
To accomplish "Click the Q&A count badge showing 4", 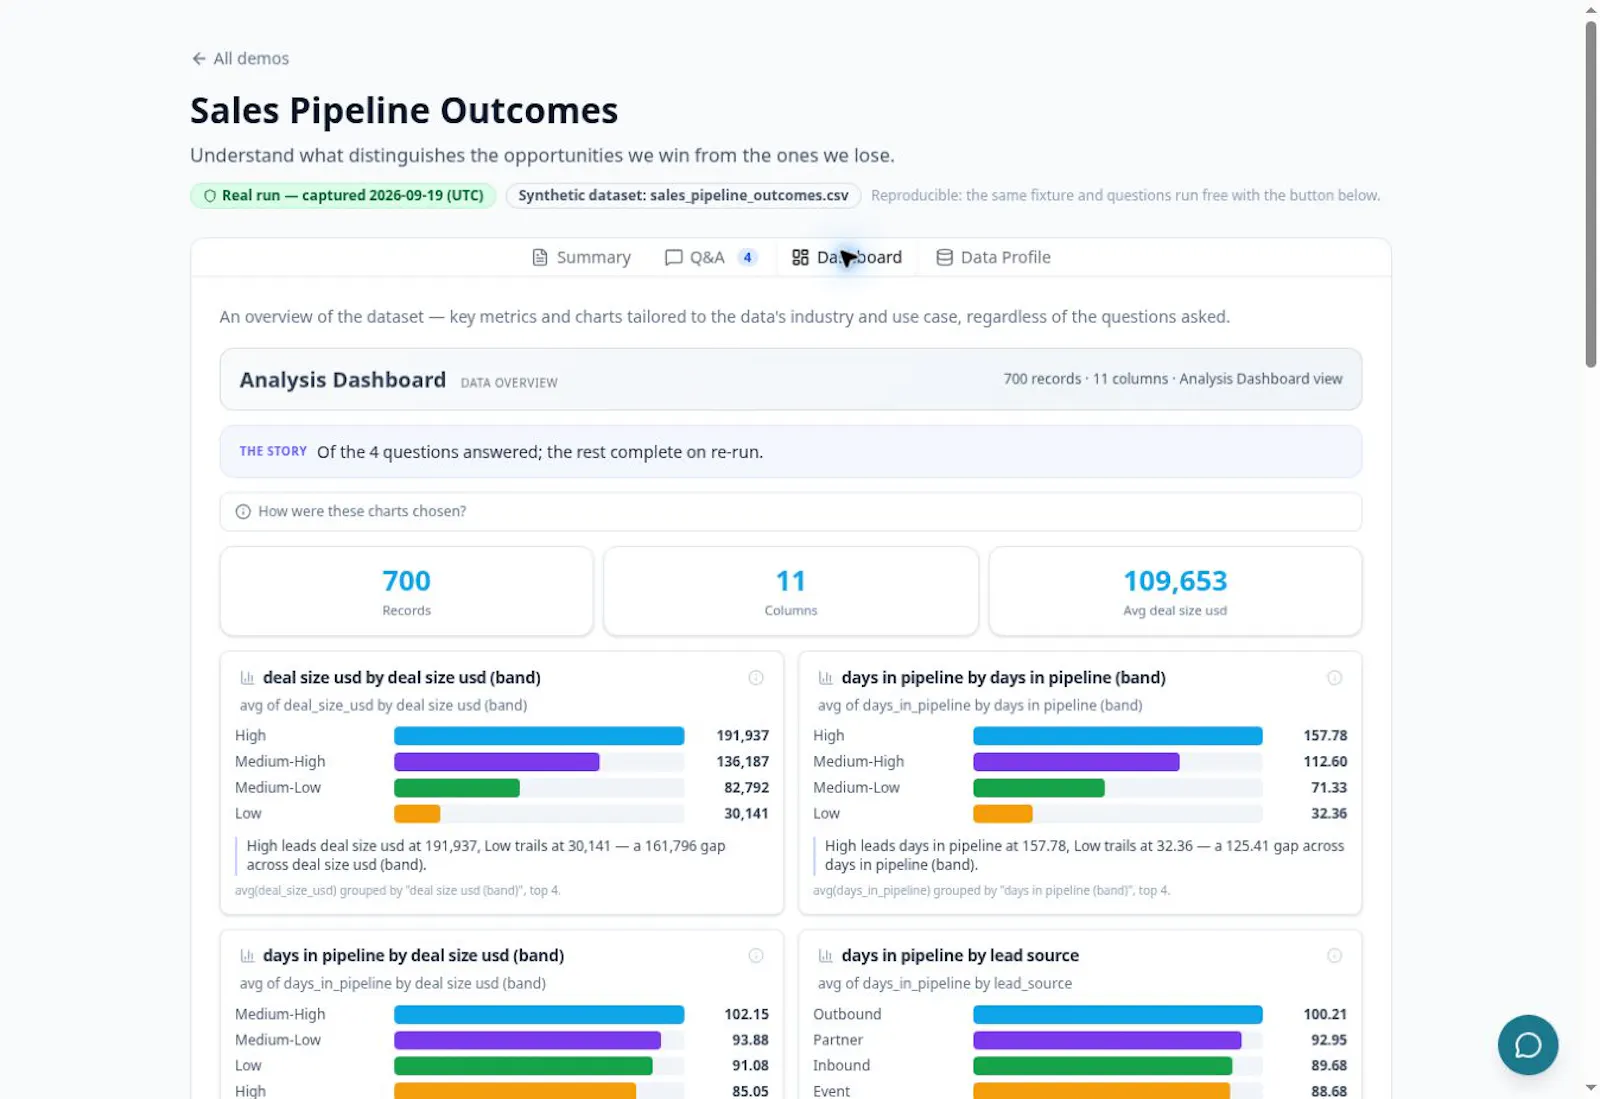I will [x=747, y=258].
